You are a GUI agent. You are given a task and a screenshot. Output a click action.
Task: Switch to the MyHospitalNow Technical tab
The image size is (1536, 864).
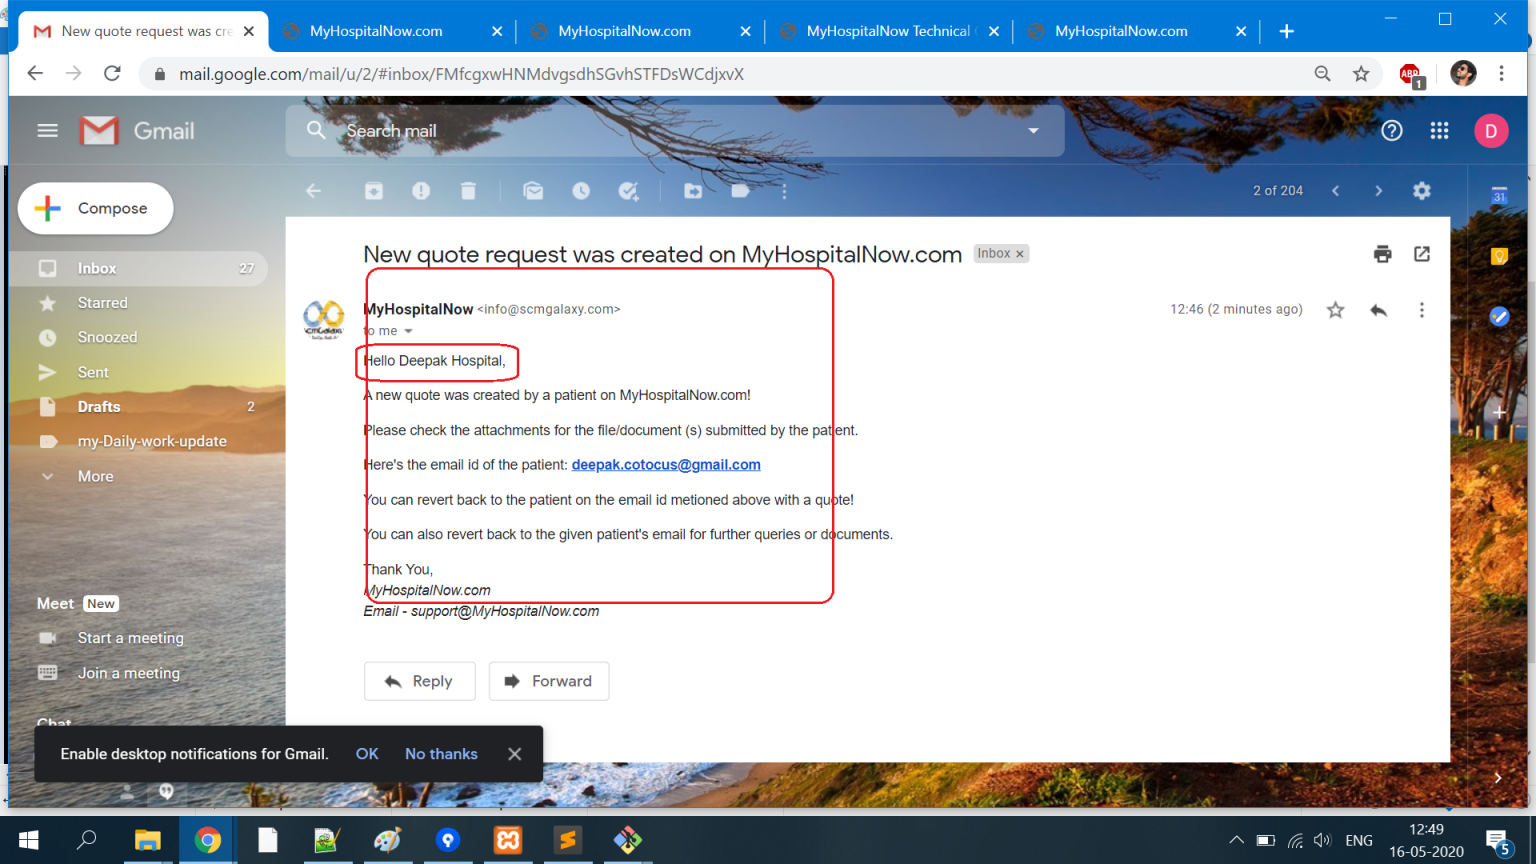coord(888,31)
